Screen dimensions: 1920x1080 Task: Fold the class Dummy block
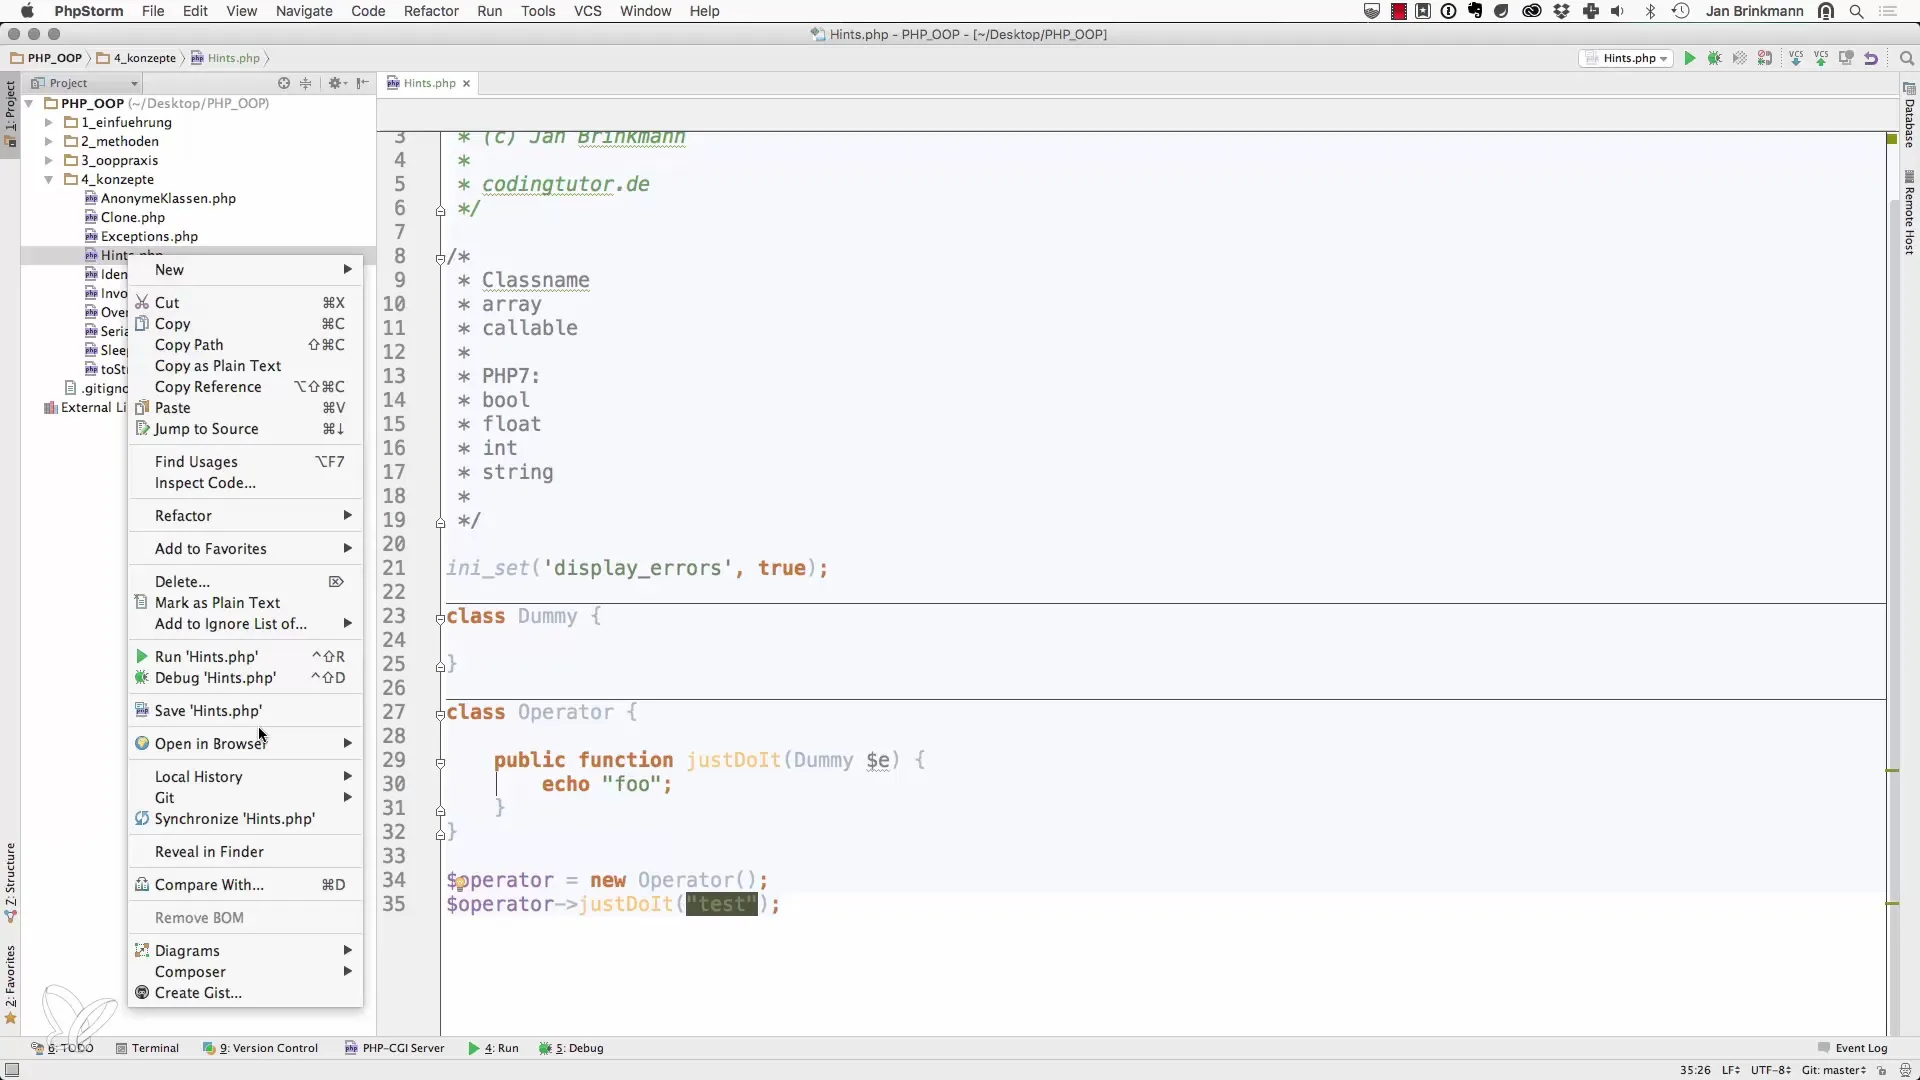pos(440,619)
